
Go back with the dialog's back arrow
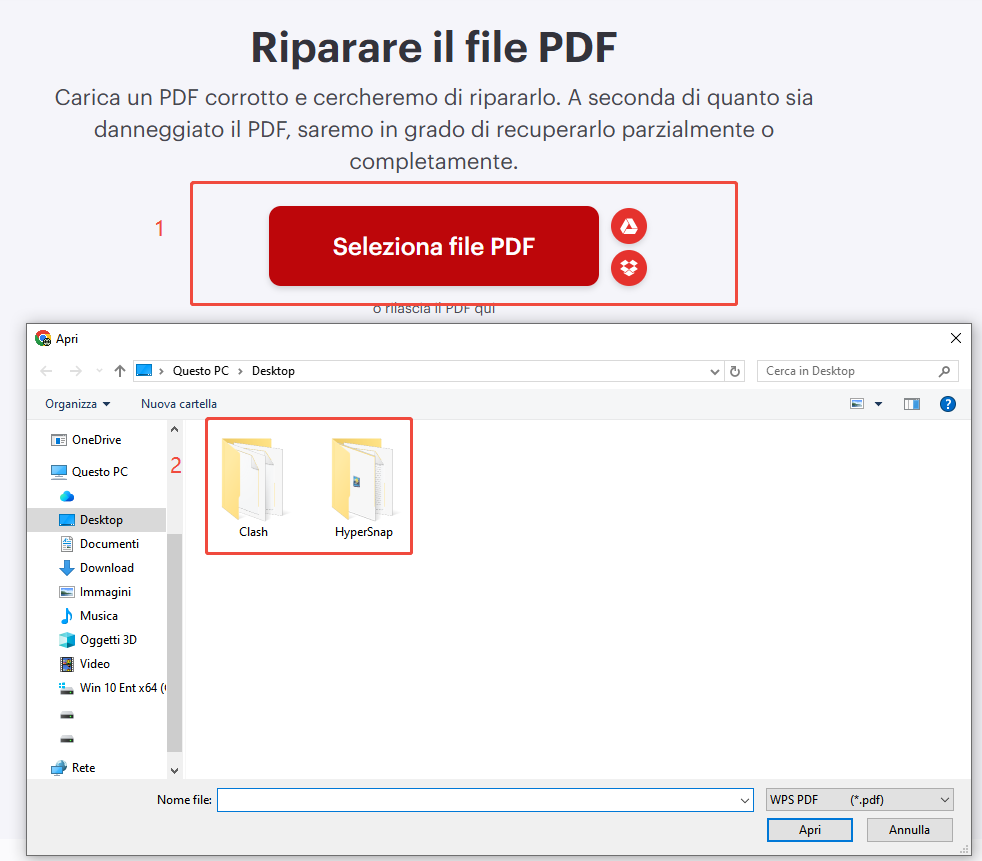46,371
